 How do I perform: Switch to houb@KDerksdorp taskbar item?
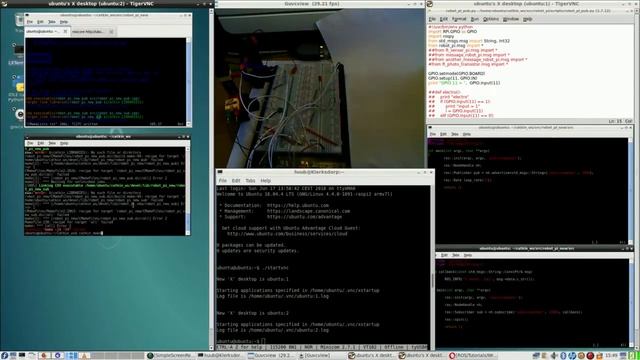220,356
